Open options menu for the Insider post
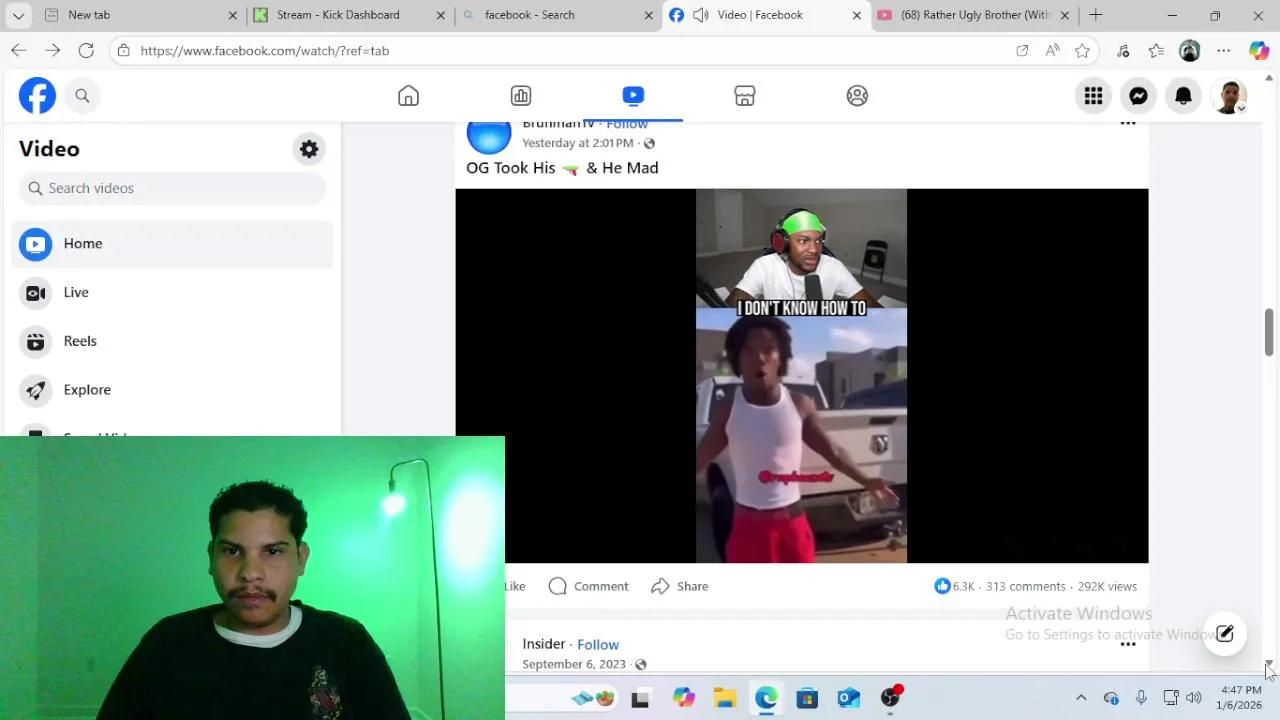This screenshot has width=1280, height=720. tap(1128, 644)
